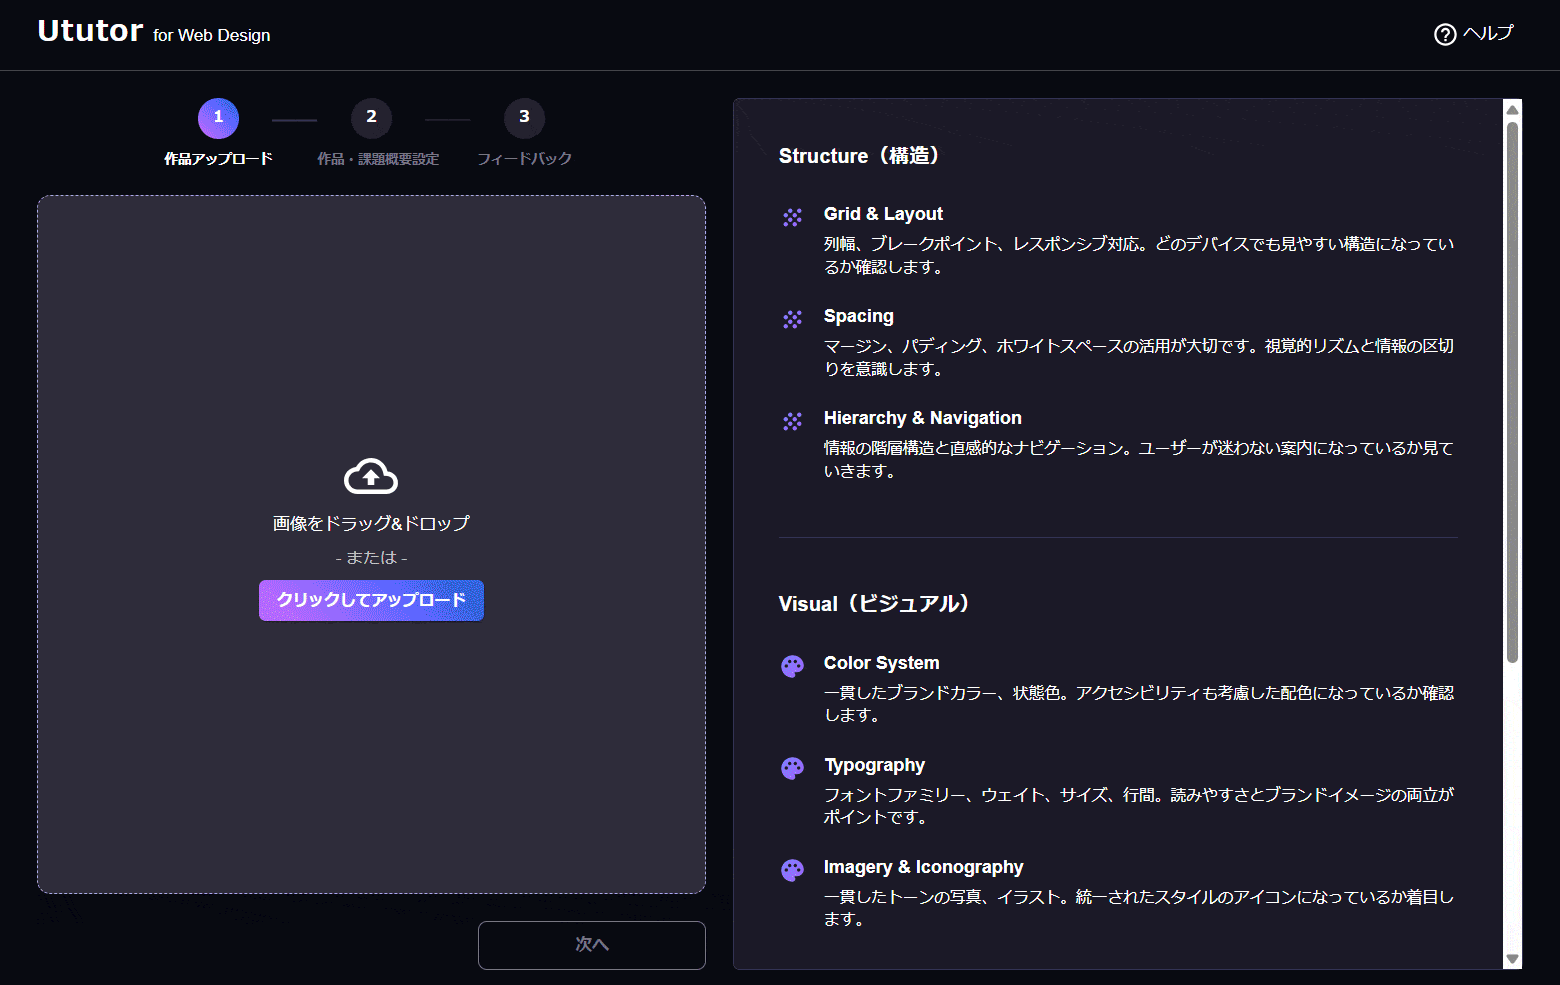
Task: Click the cloud upload icon
Action: tap(370, 476)
